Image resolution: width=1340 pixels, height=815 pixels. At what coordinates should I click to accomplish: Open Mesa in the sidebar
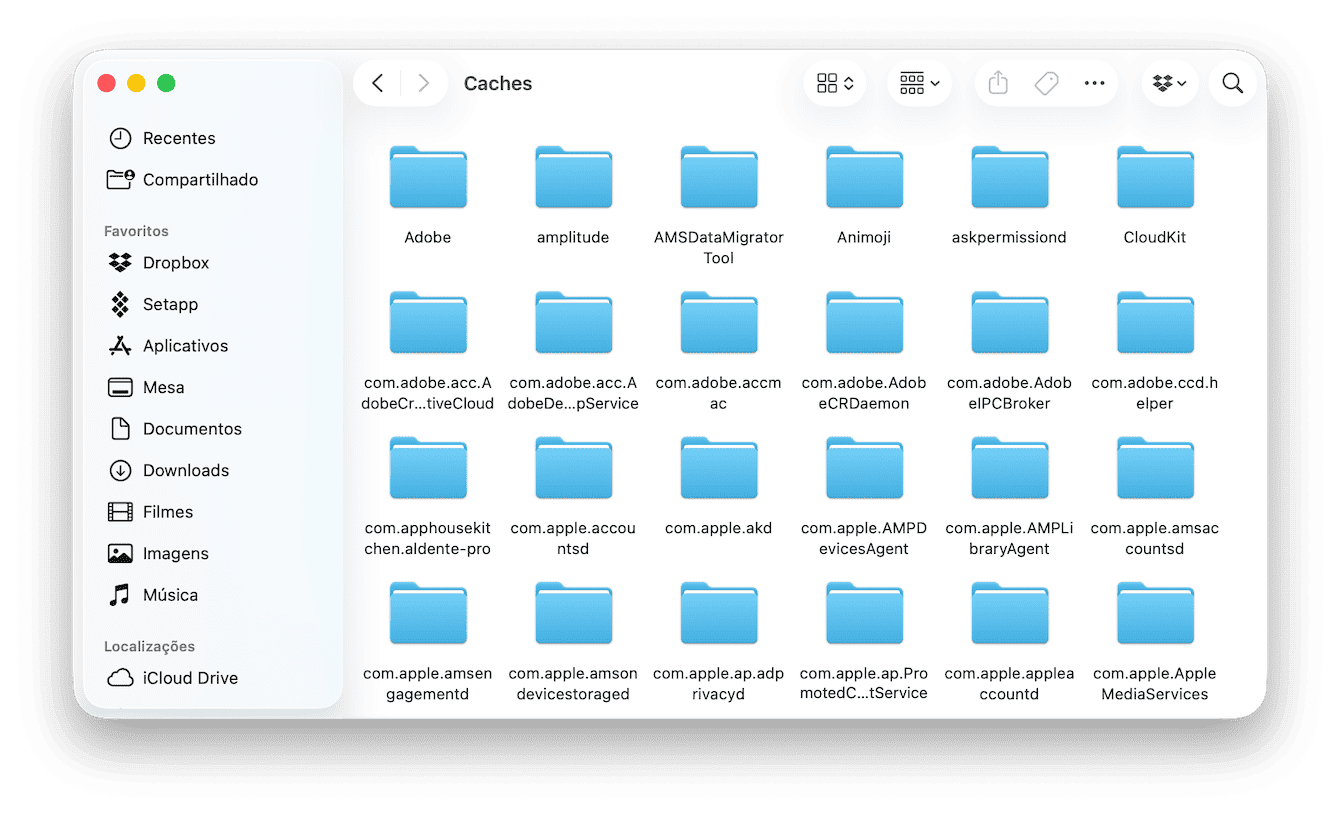tap(146, 387)
